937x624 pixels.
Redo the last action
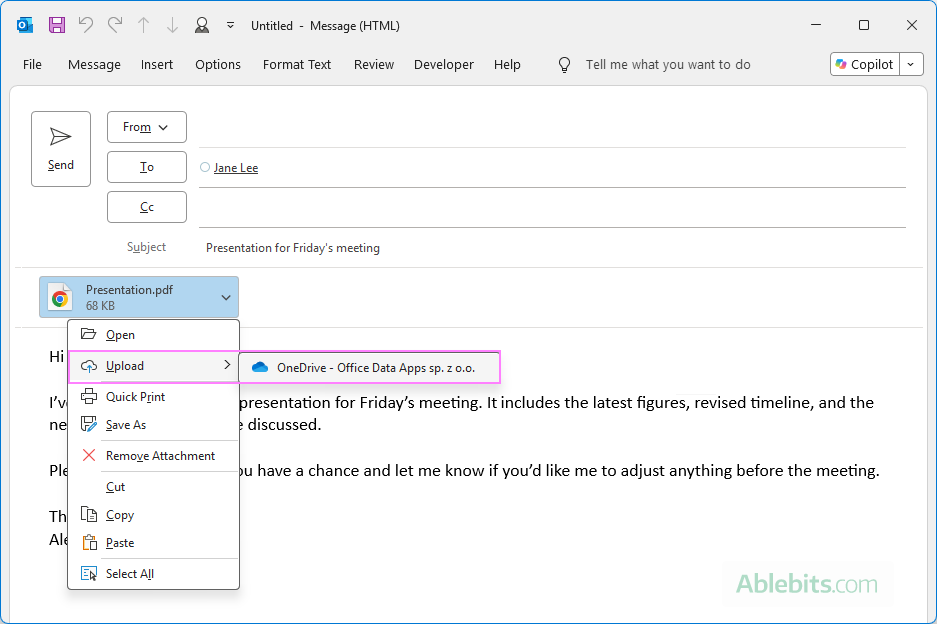[x=115, y=25]
